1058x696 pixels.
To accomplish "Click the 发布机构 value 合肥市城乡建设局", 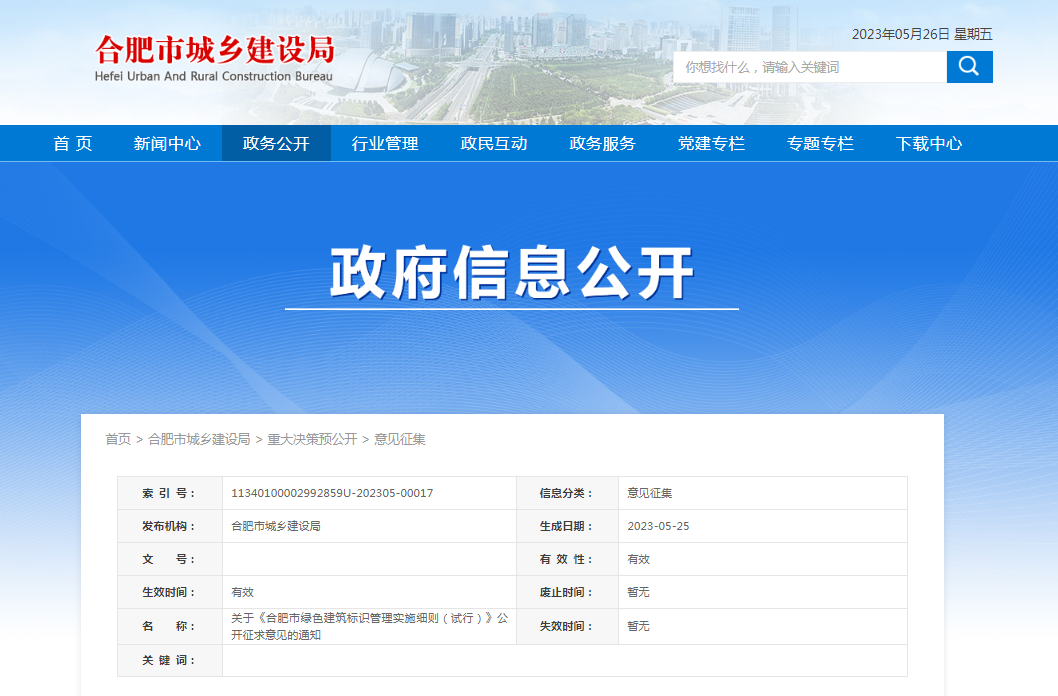I will pos(276,526).
